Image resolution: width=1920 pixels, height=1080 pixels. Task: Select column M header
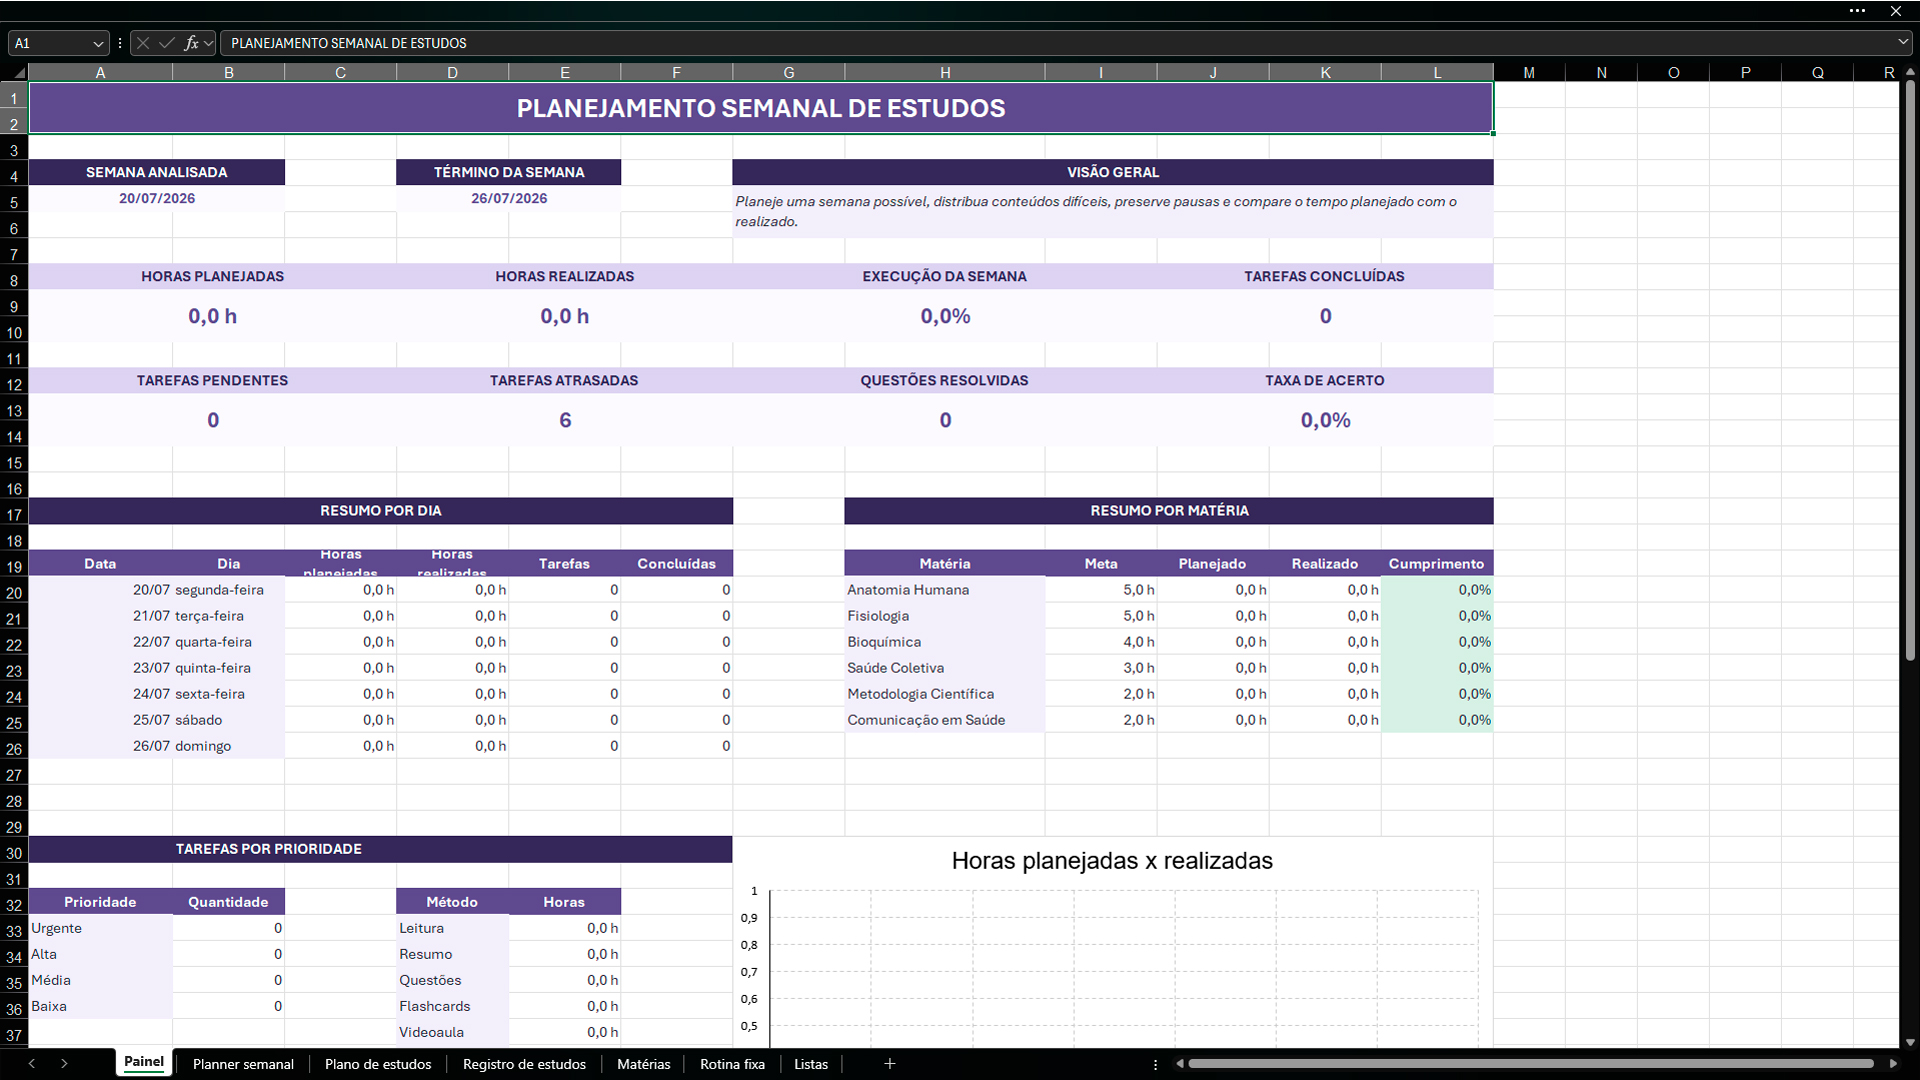pyautogui.click(x=1529, y=73)
